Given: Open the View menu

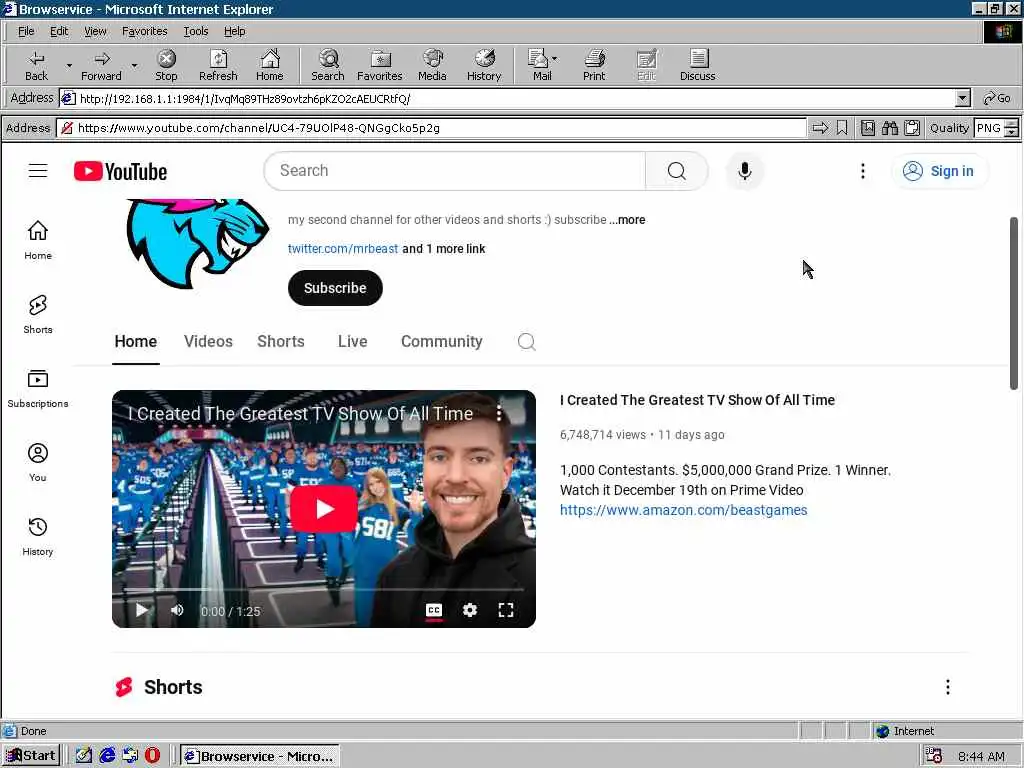Looking at the screenshot, I should click(x=95, y=31).
